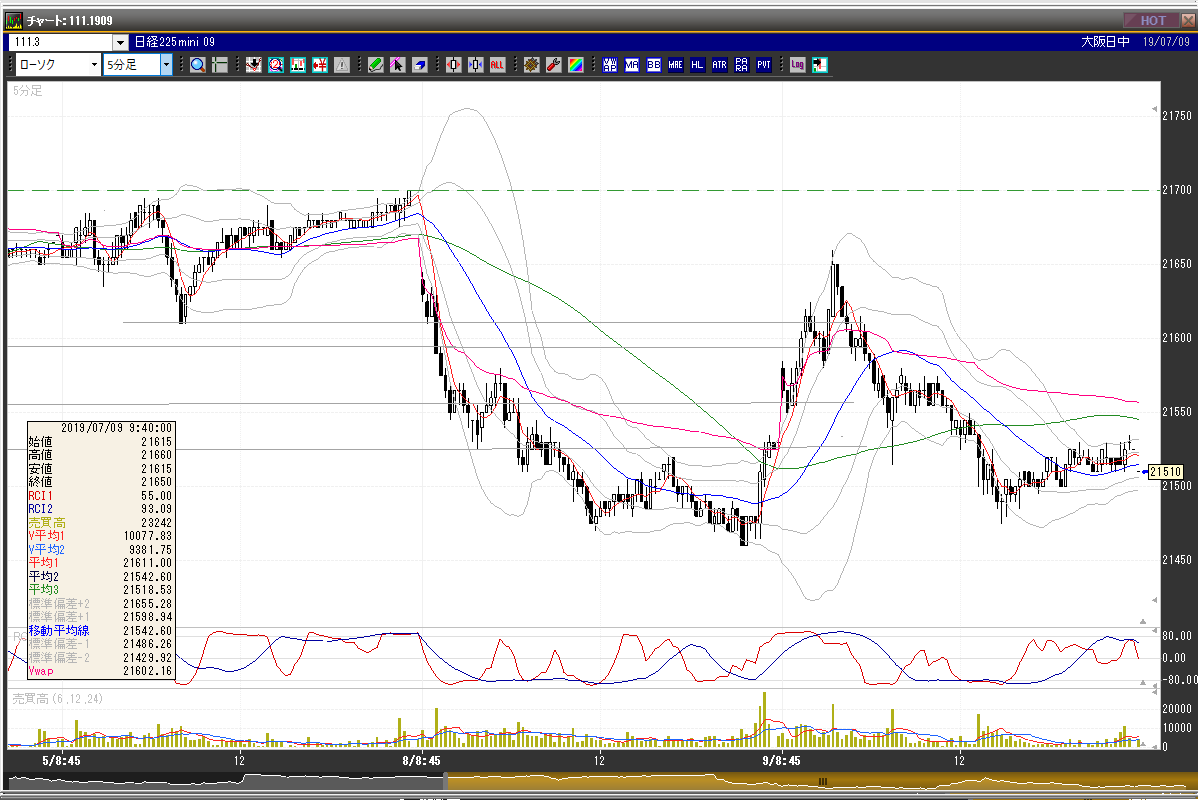Click the 8/8:45 date axis label

click(x=421, y=760)
